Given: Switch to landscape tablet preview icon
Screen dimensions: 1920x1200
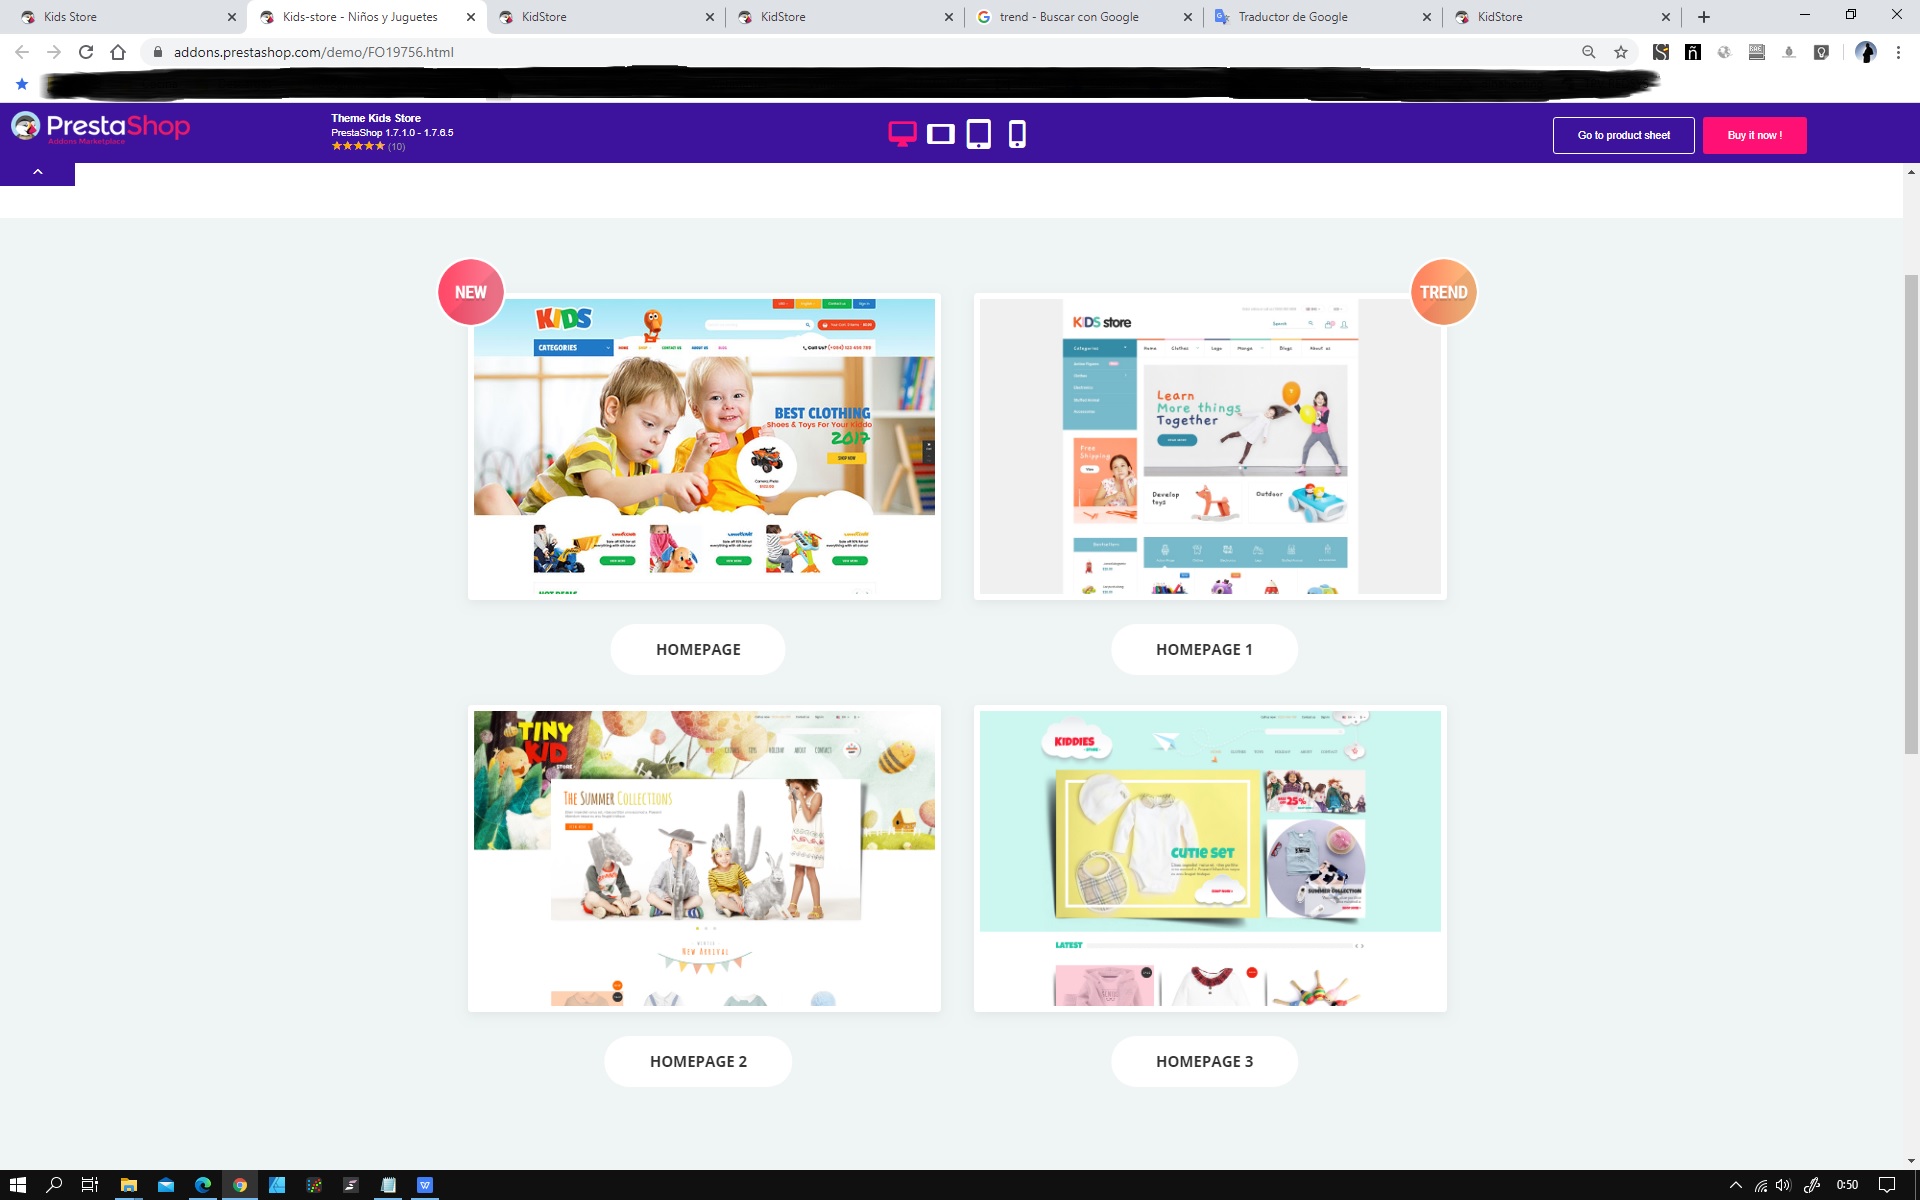Looking at the screenshot, I should point(940,133).
